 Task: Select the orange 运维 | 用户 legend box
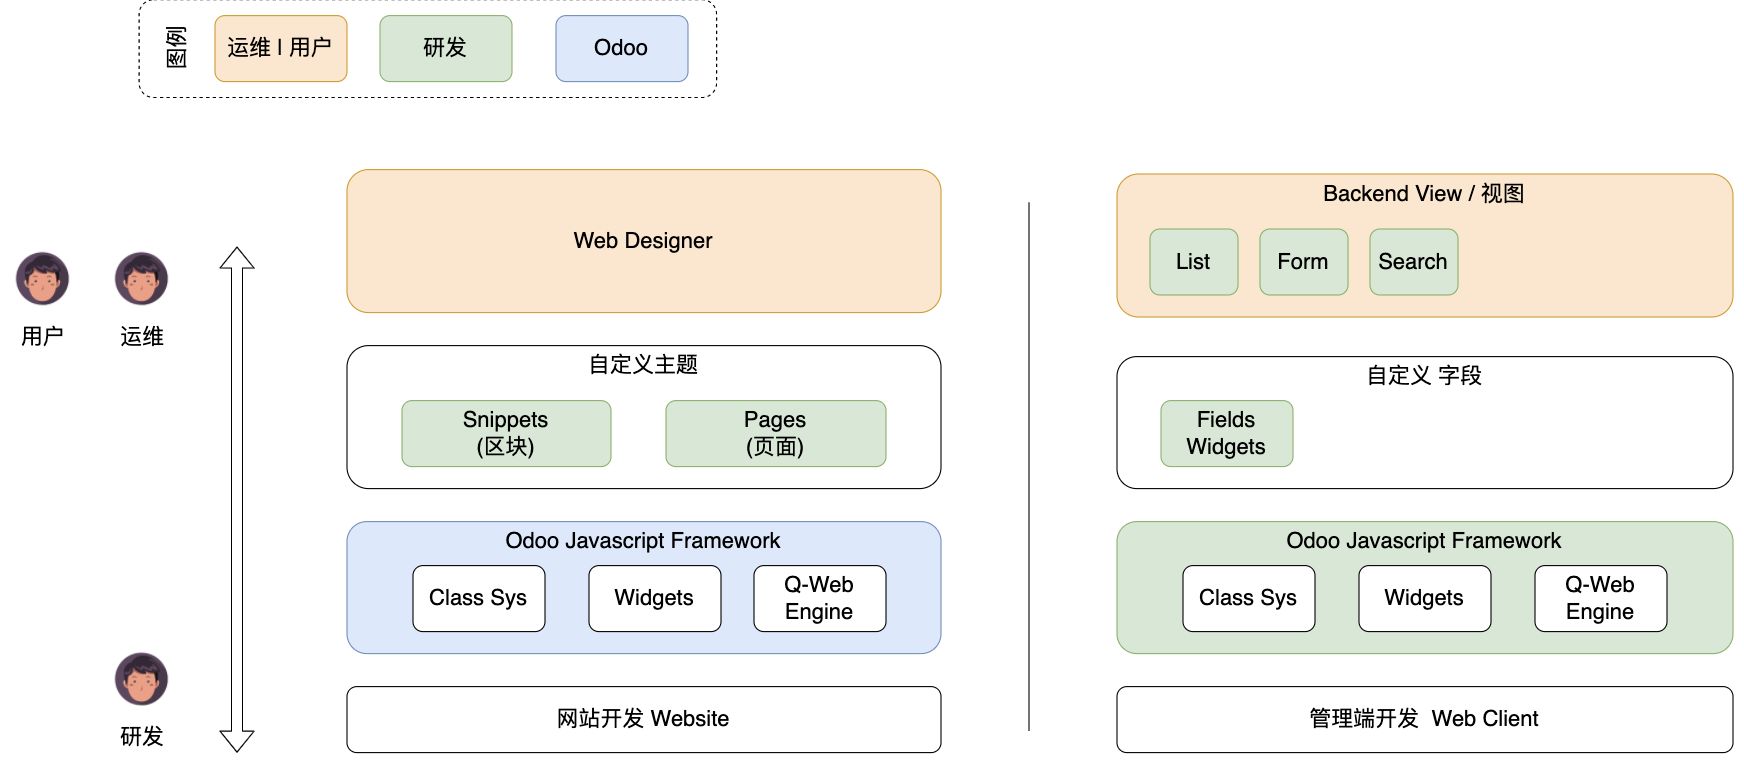(x=281, y=48)
